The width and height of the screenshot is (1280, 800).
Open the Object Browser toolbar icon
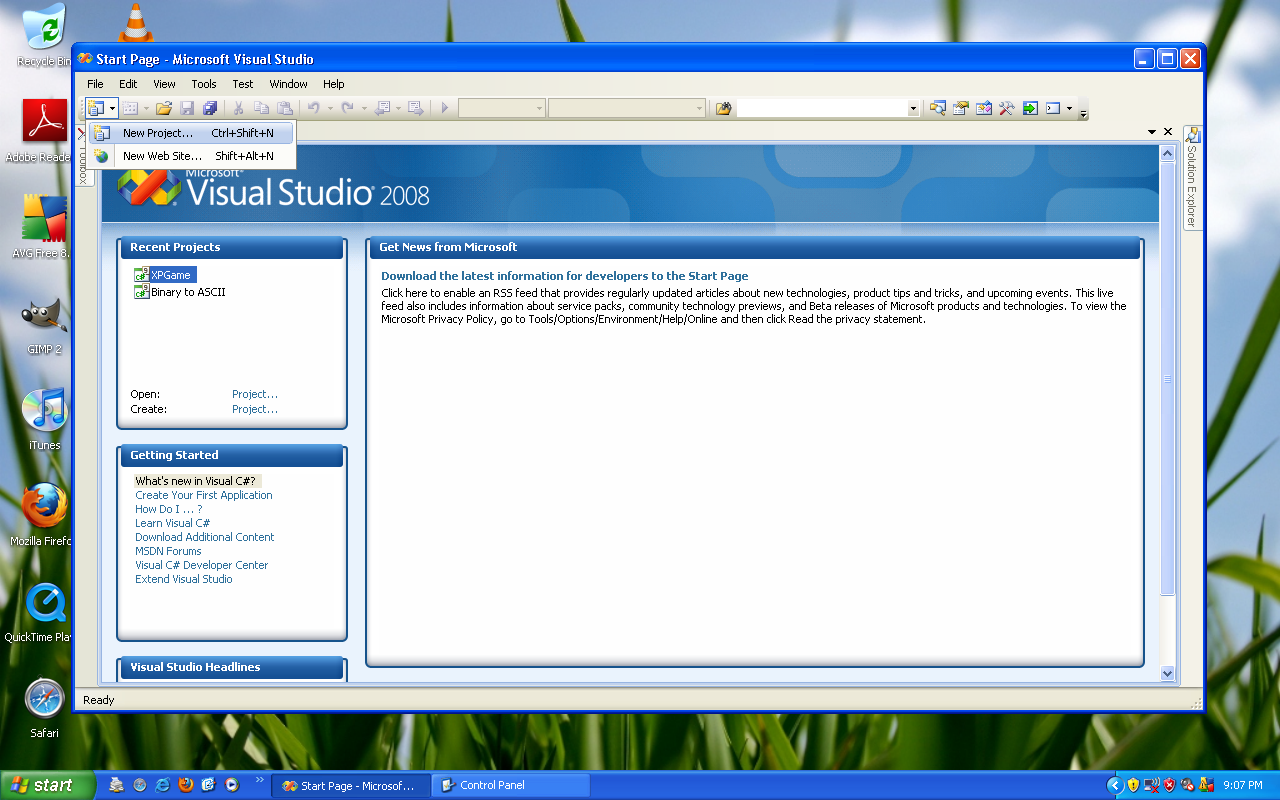point(984,108)
